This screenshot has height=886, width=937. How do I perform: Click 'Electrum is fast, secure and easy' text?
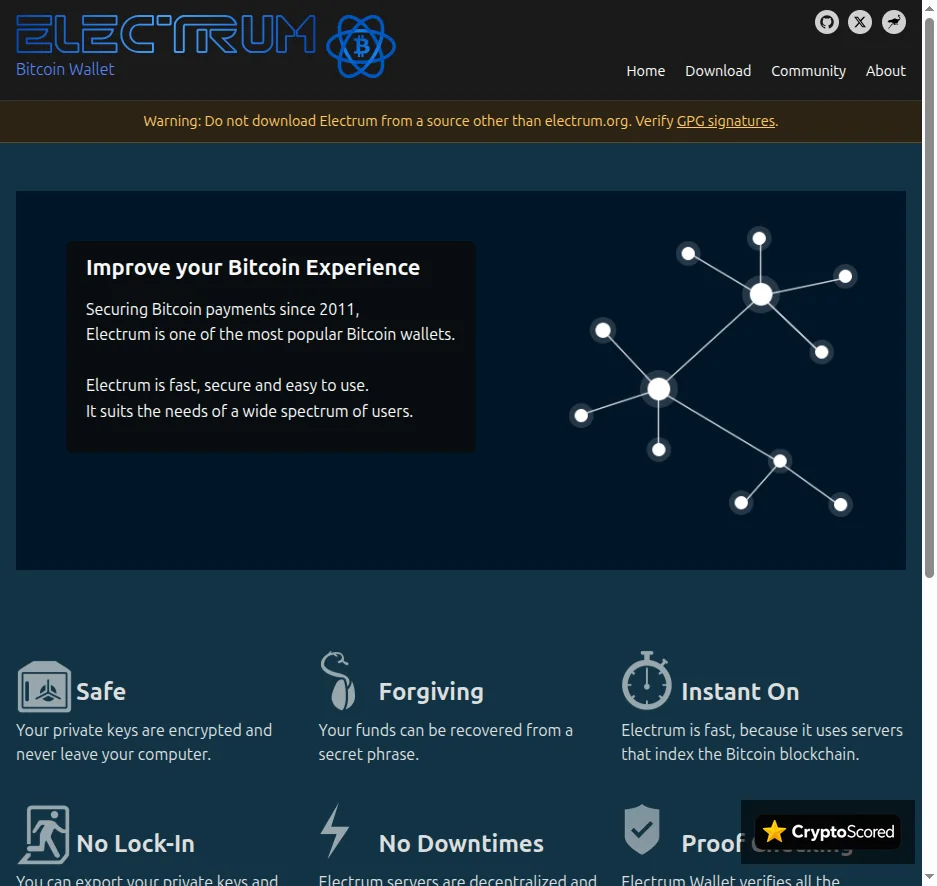227,385
